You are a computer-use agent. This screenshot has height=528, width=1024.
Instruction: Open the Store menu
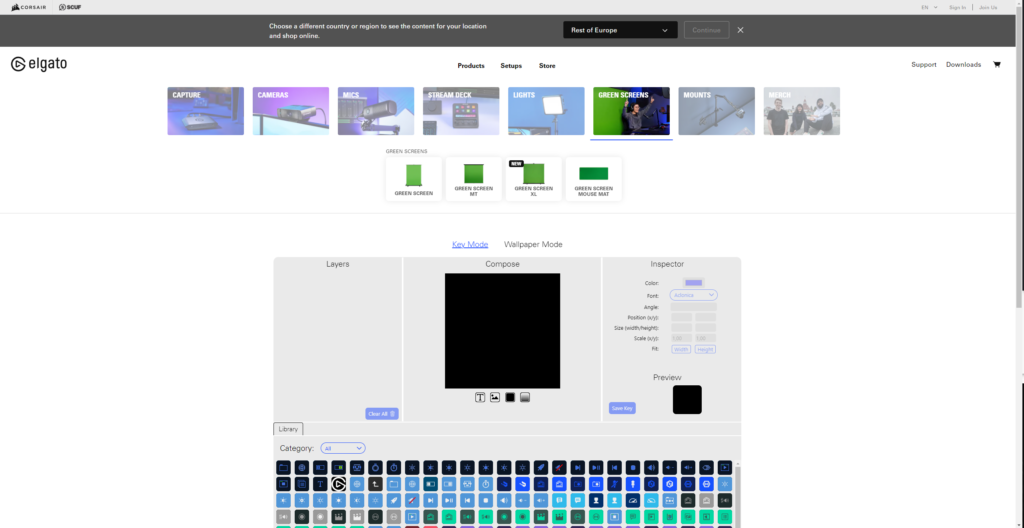coord(547,65)
